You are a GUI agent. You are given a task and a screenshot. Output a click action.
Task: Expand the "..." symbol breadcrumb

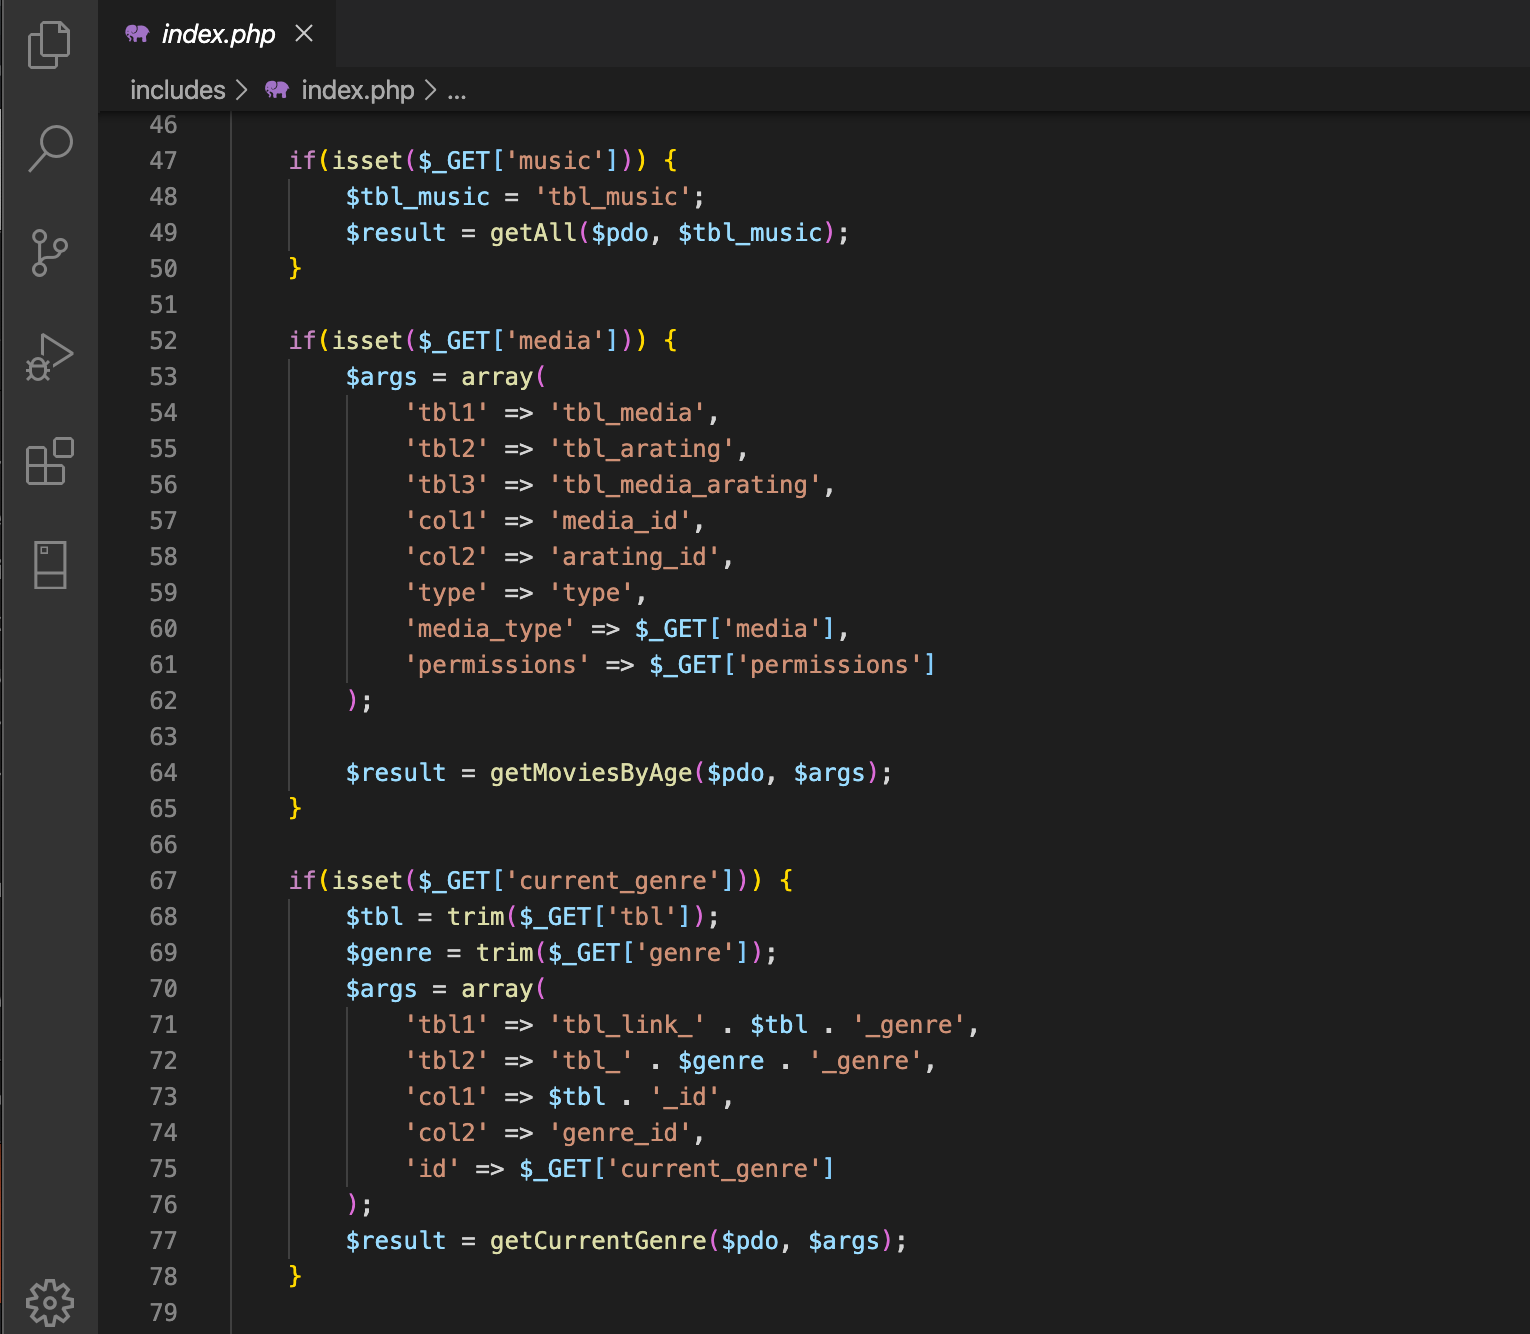point(456,90)
